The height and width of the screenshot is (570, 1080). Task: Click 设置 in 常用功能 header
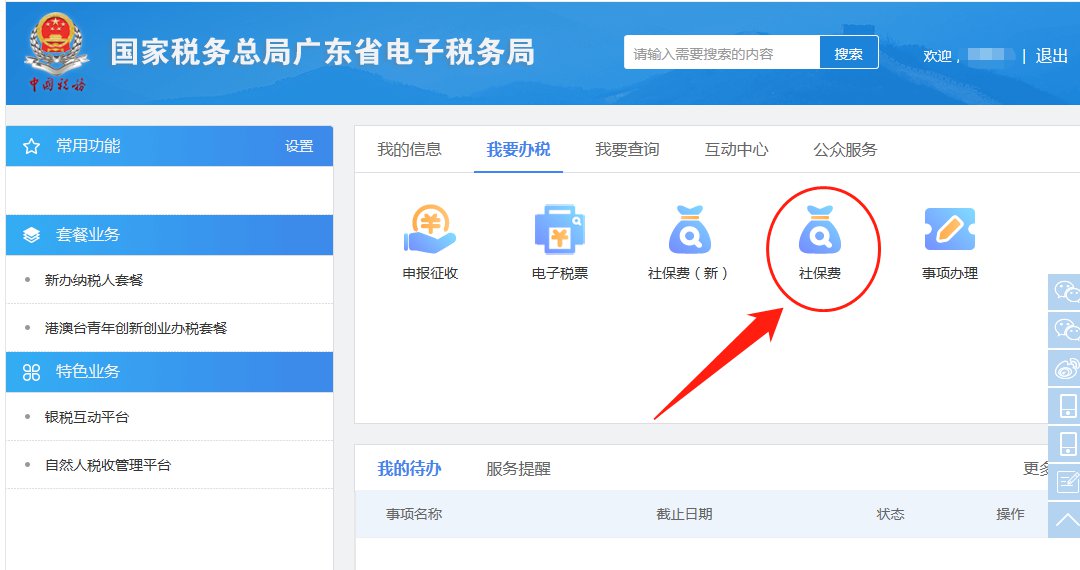(x=299, y=146)
